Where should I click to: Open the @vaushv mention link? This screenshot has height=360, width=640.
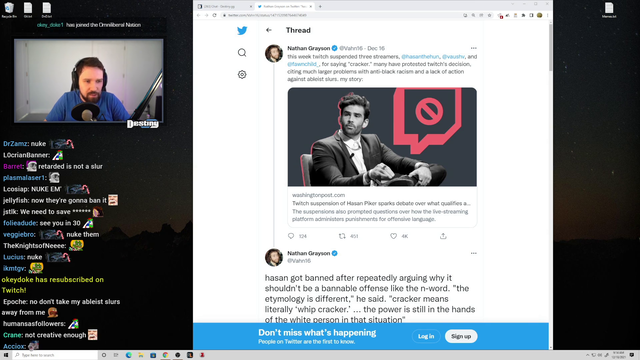click(453, 57)
